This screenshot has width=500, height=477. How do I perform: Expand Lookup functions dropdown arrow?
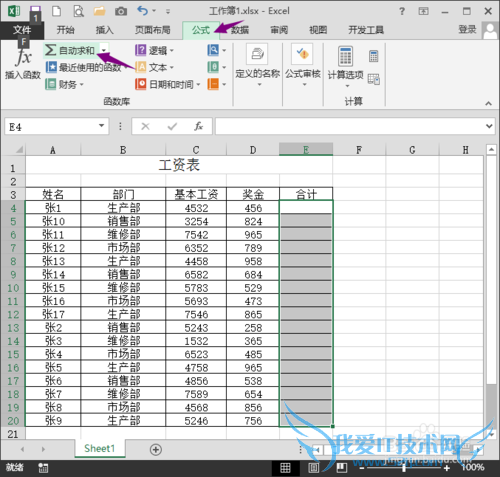point(224,51)
